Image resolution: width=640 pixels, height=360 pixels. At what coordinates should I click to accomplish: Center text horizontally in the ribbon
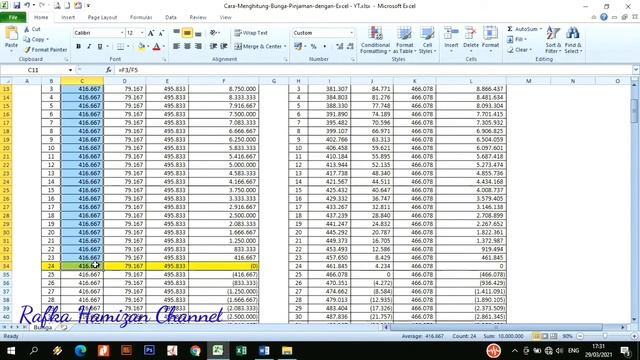187,47
